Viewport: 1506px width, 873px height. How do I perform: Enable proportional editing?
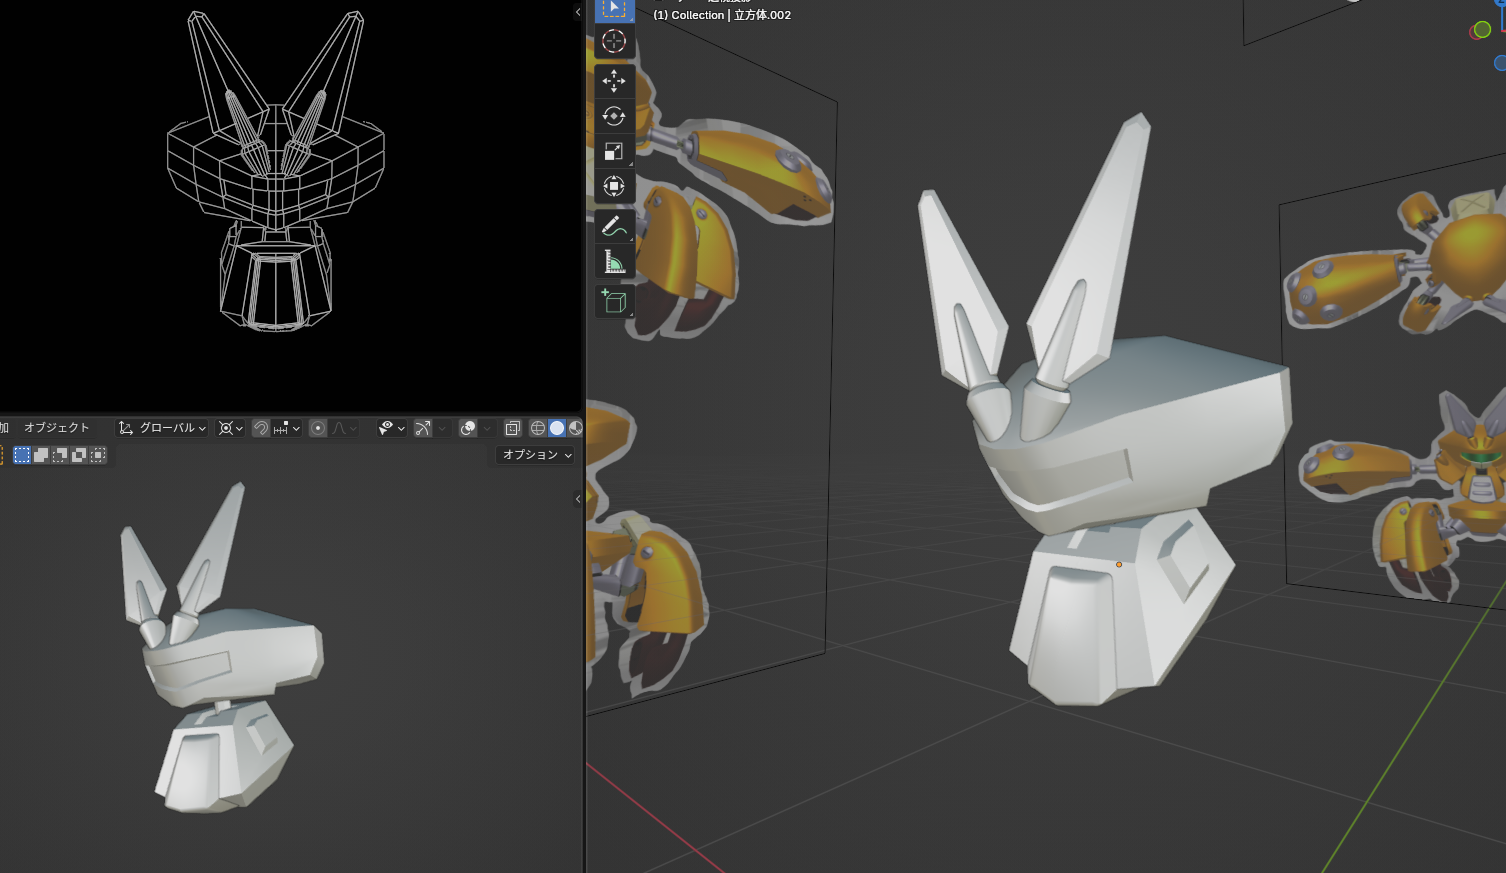point(318,428)
